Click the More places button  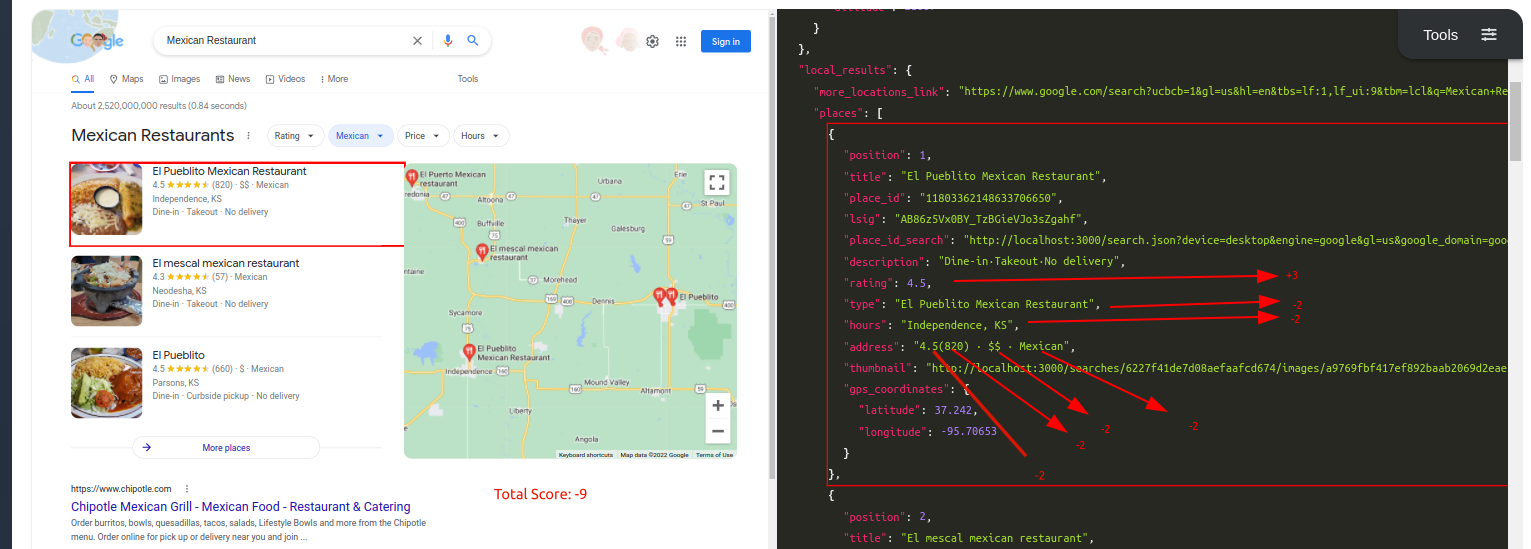(x=226, y=448)
